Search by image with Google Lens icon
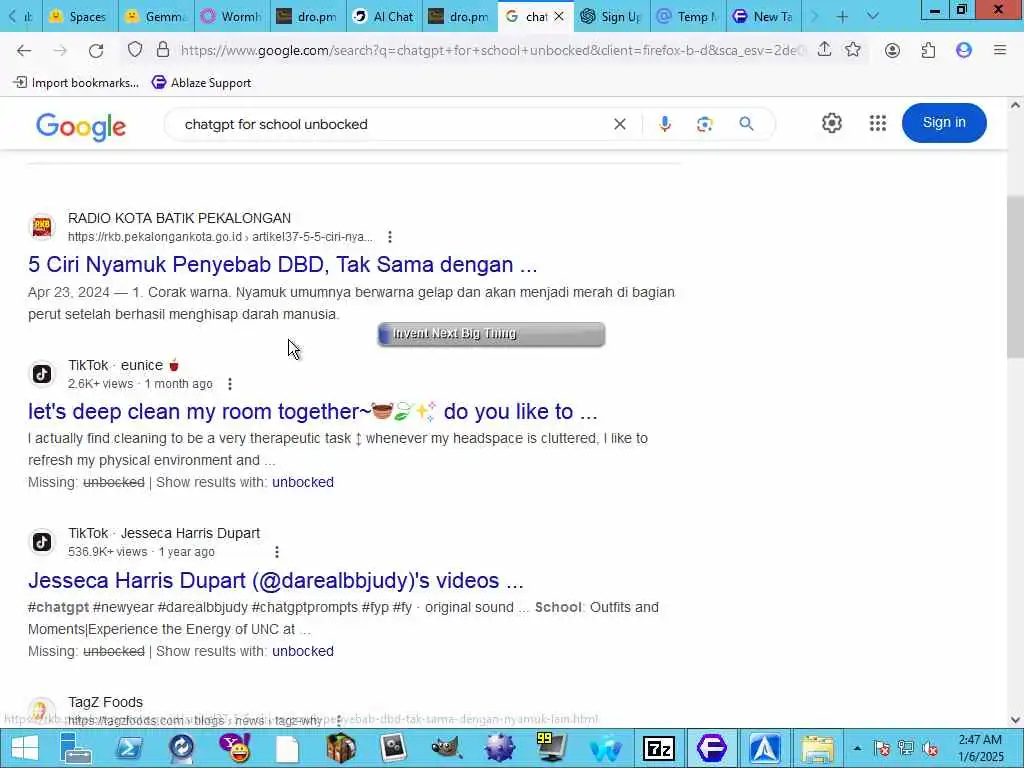Image resolution: width=1024 pixels, height=768 pixels. pyautogui.click(x=705, y=124)
